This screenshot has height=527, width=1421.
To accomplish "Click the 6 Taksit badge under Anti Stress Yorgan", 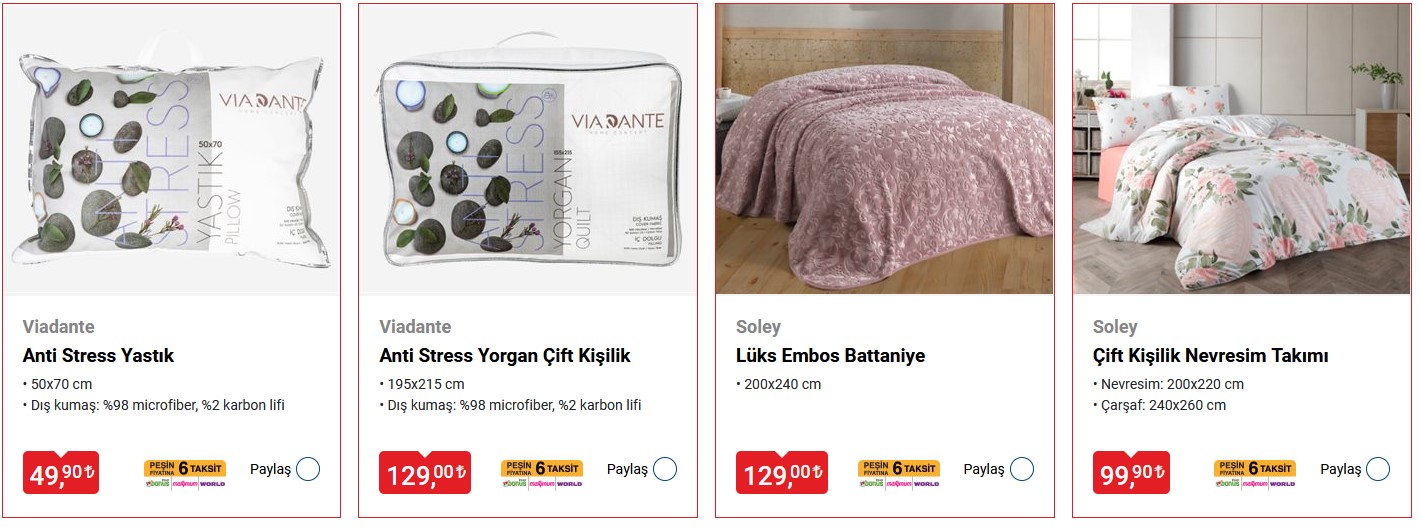I will (x=542, y=474).
